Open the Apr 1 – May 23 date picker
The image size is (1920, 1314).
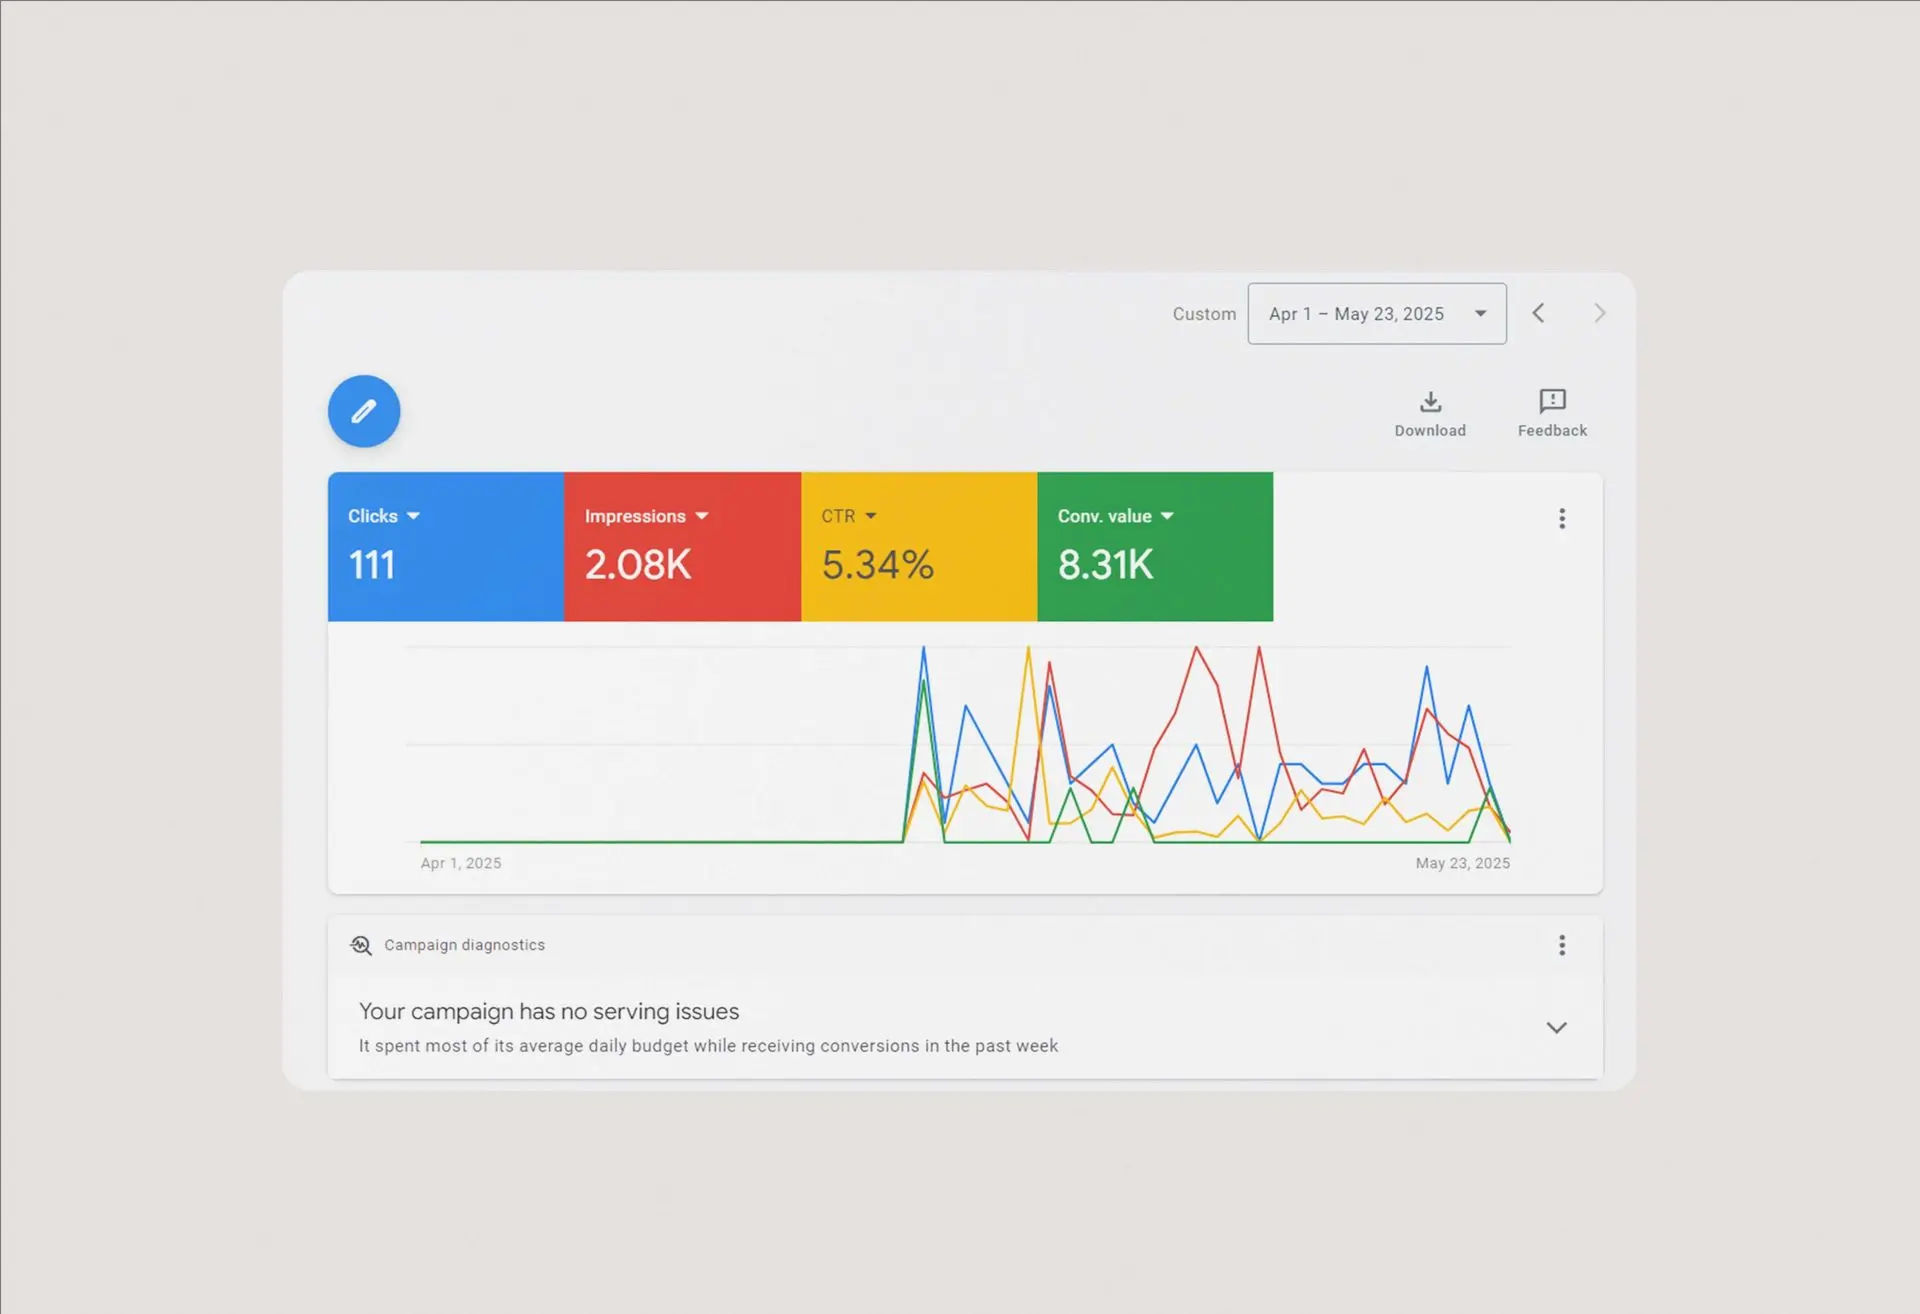(1376, 314)
